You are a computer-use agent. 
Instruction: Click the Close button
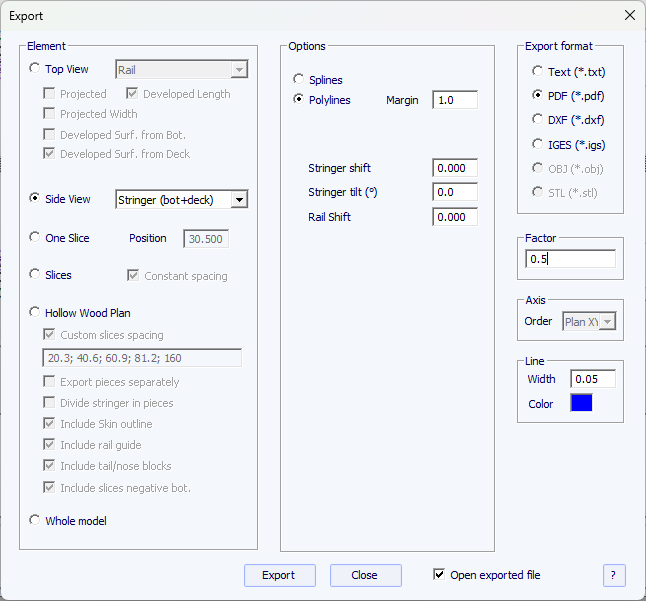365,575
